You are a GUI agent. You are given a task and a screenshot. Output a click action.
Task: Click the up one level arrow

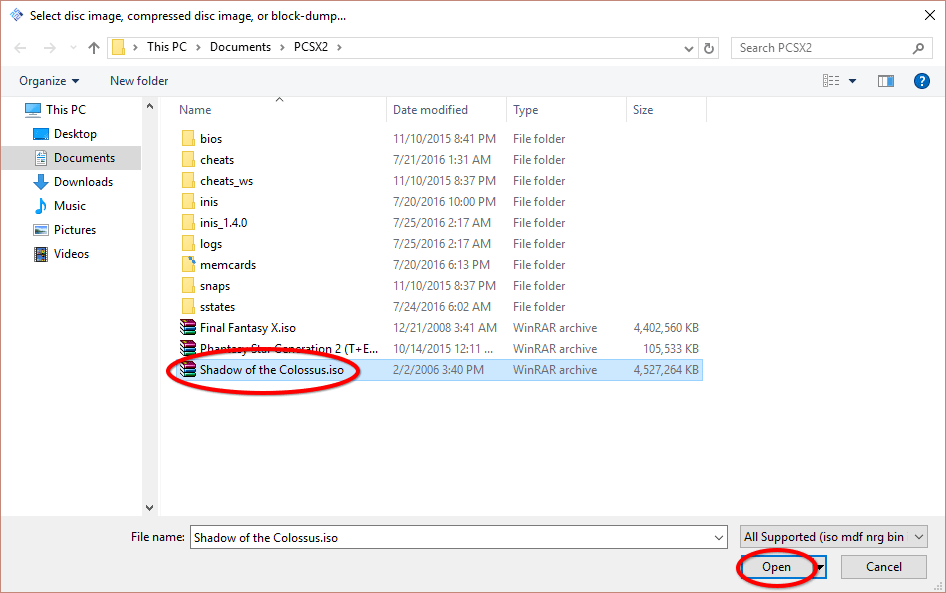[94, 47]
